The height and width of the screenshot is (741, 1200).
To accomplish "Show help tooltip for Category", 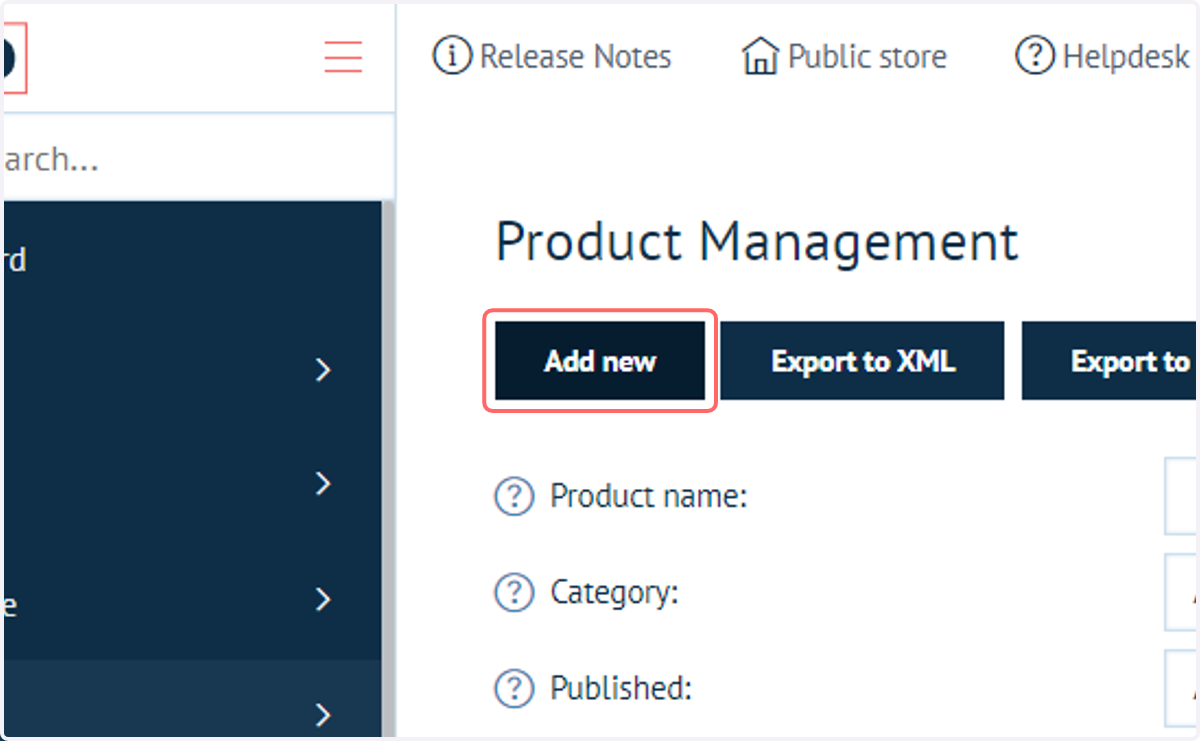I will 514,593.
